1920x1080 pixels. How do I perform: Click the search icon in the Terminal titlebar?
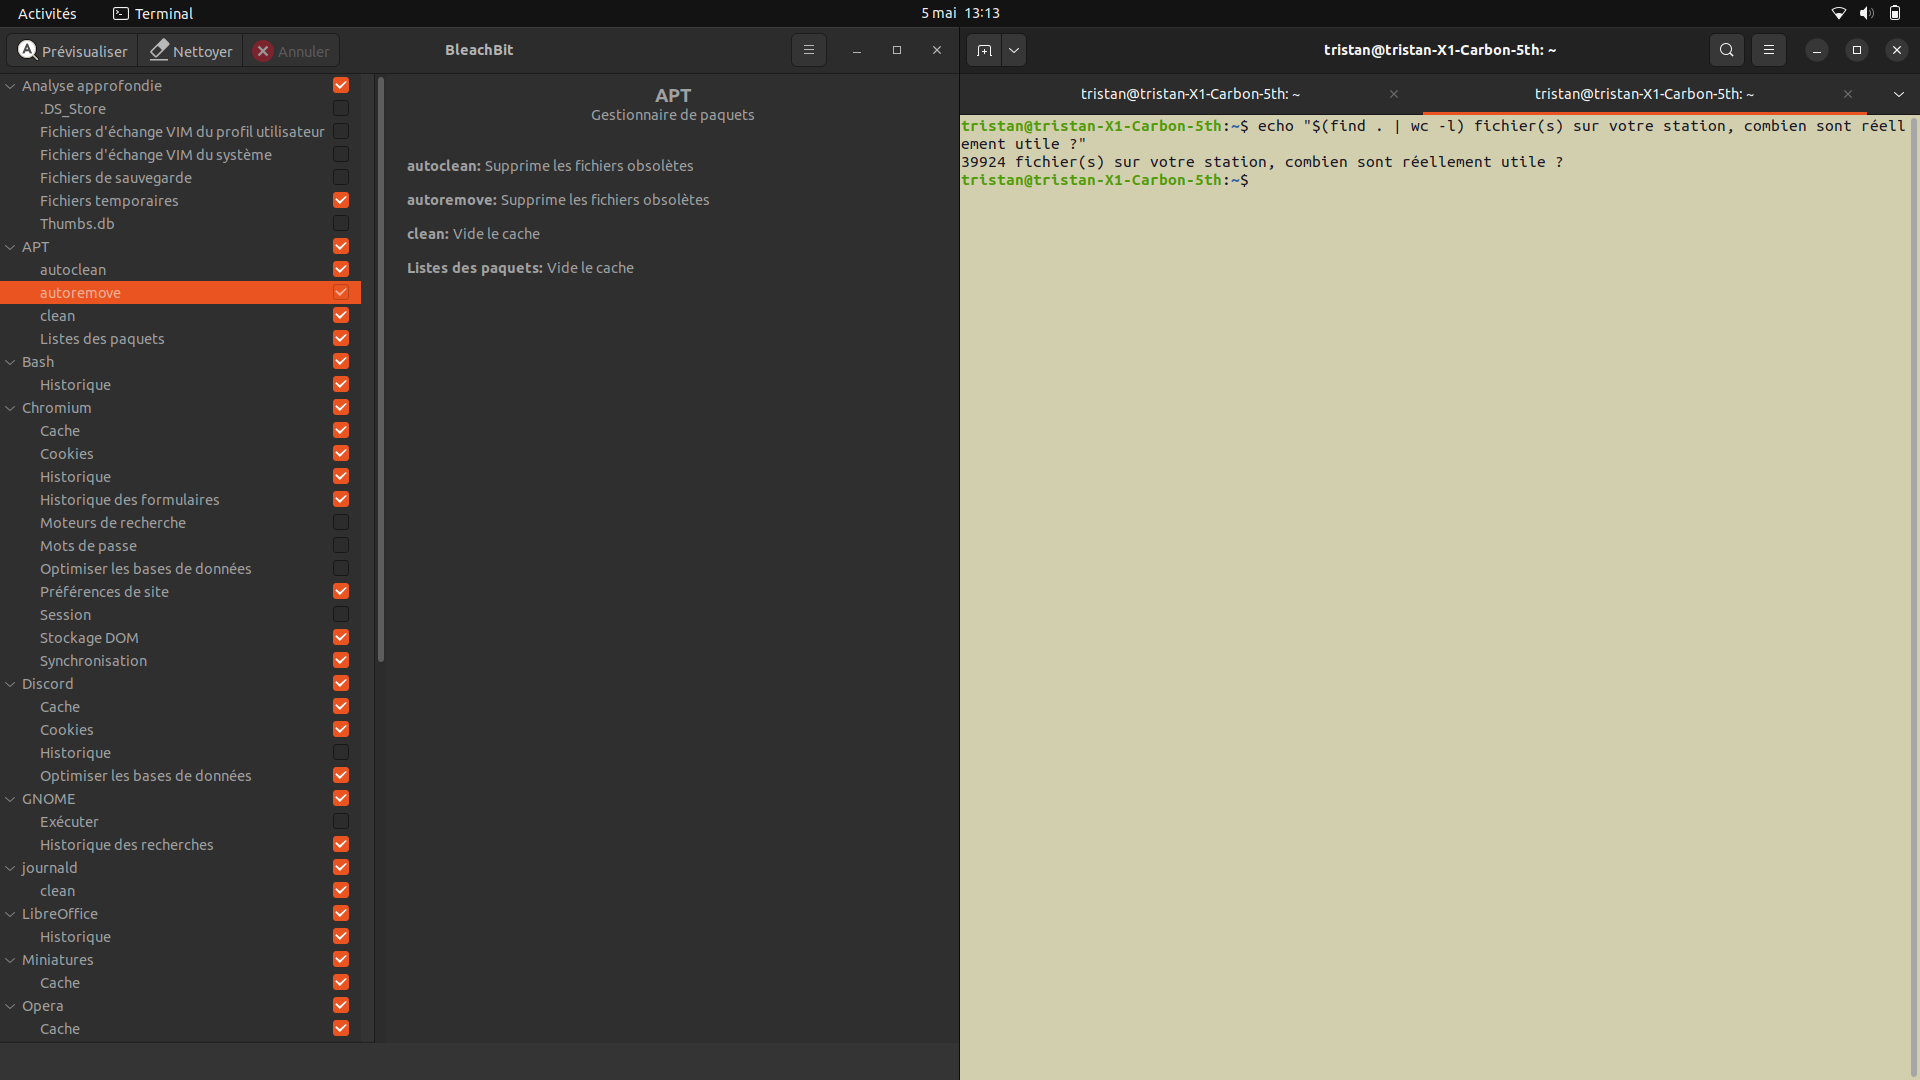coord(1726,50)
